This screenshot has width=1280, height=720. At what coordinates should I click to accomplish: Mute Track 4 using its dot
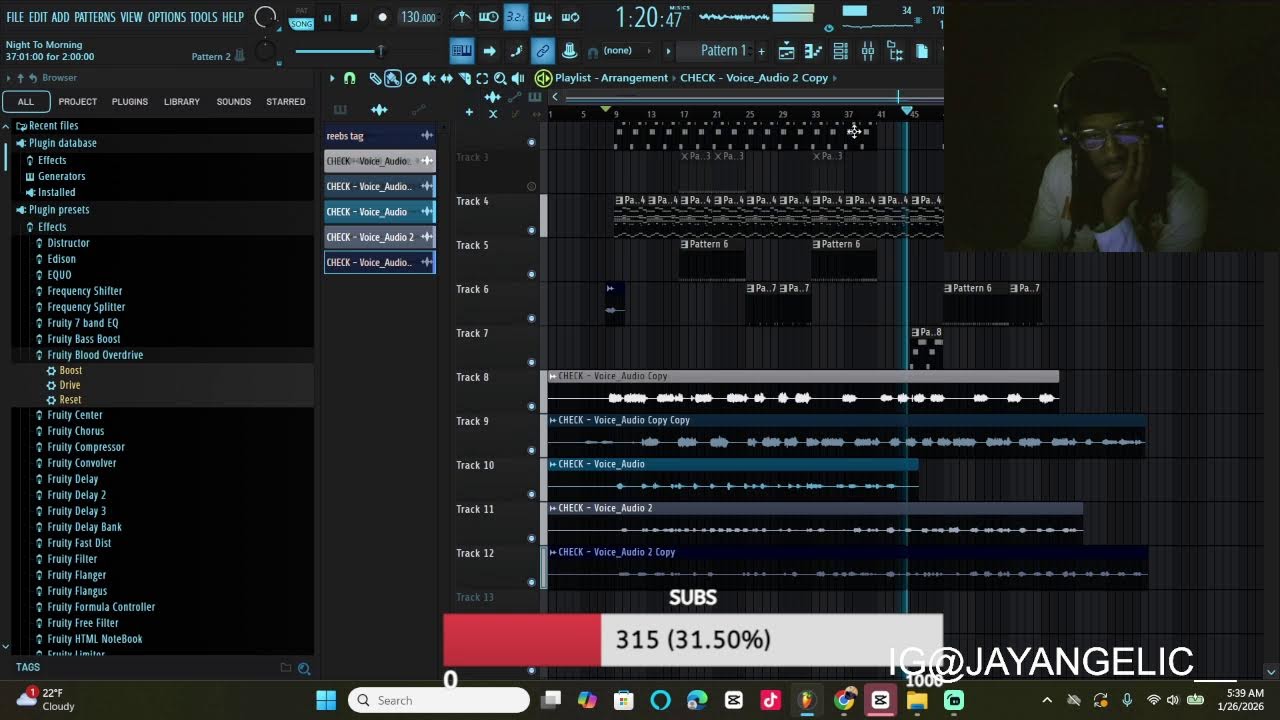coord(531,230)
